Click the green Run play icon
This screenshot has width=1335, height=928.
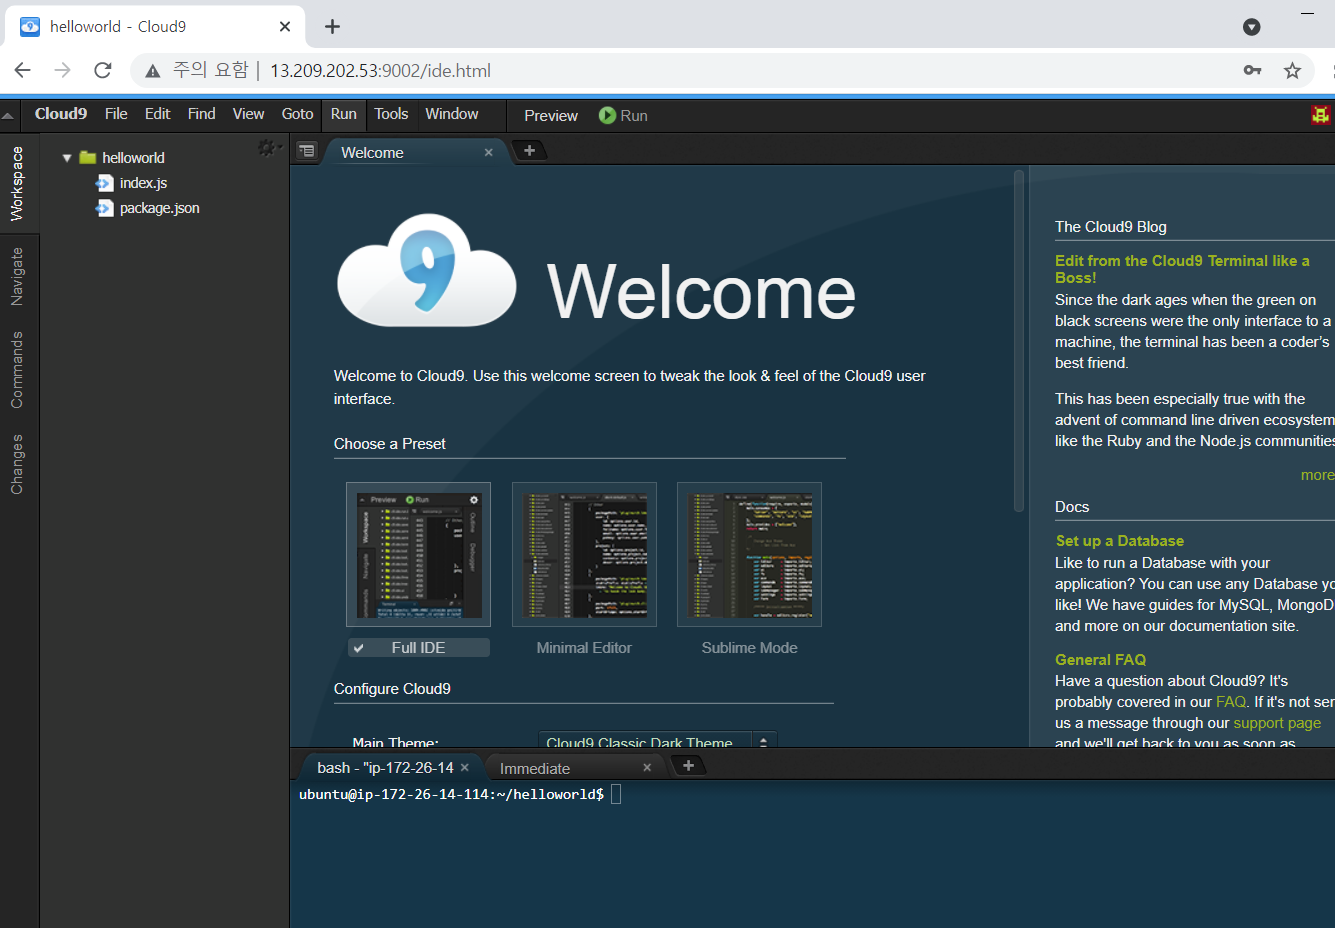click(607, 115)
